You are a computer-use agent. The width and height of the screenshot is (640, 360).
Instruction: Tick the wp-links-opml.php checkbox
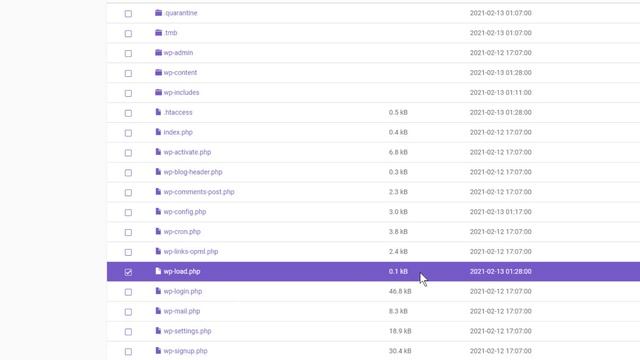coord(128,252)
